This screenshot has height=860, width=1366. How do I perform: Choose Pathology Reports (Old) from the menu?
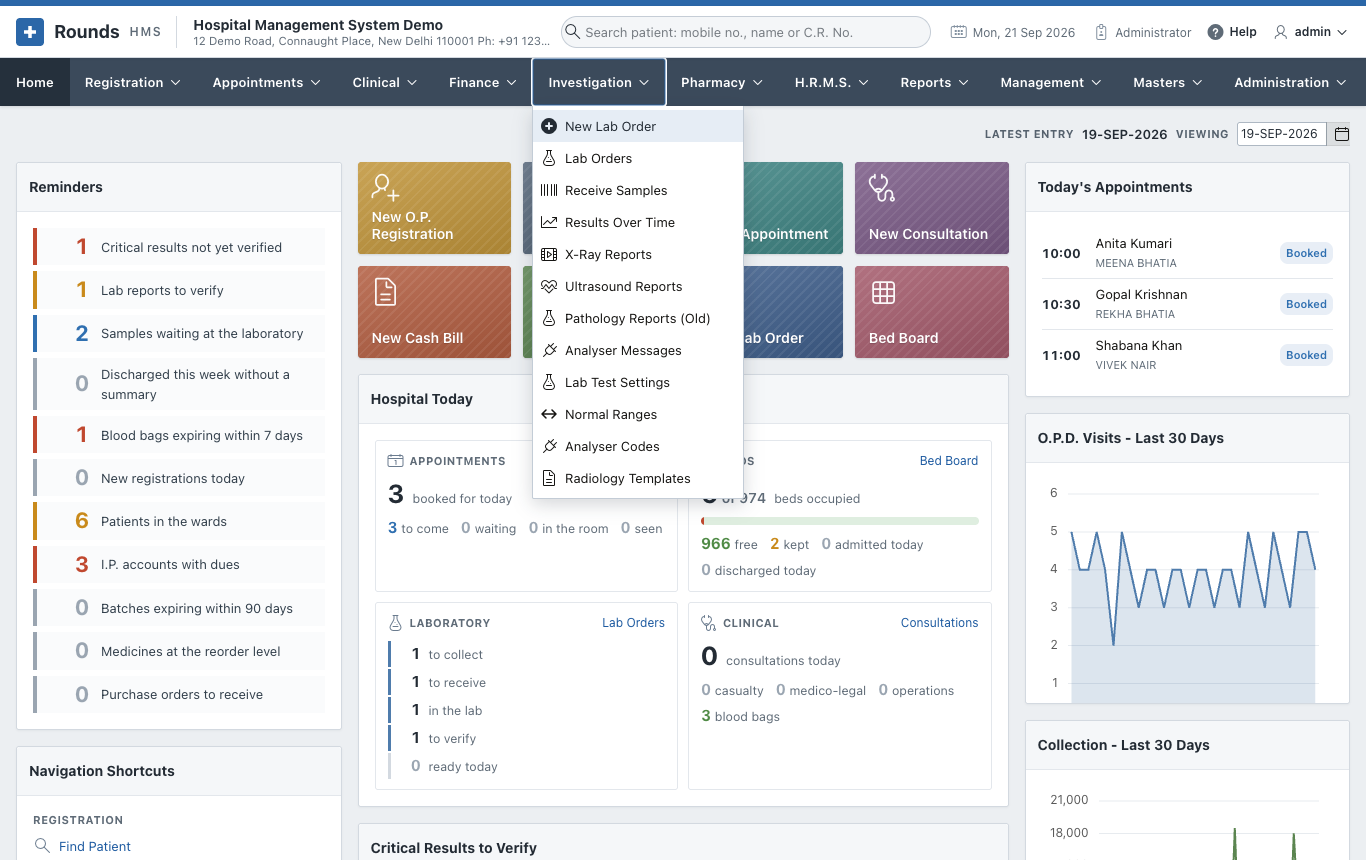tap(638, 318)
